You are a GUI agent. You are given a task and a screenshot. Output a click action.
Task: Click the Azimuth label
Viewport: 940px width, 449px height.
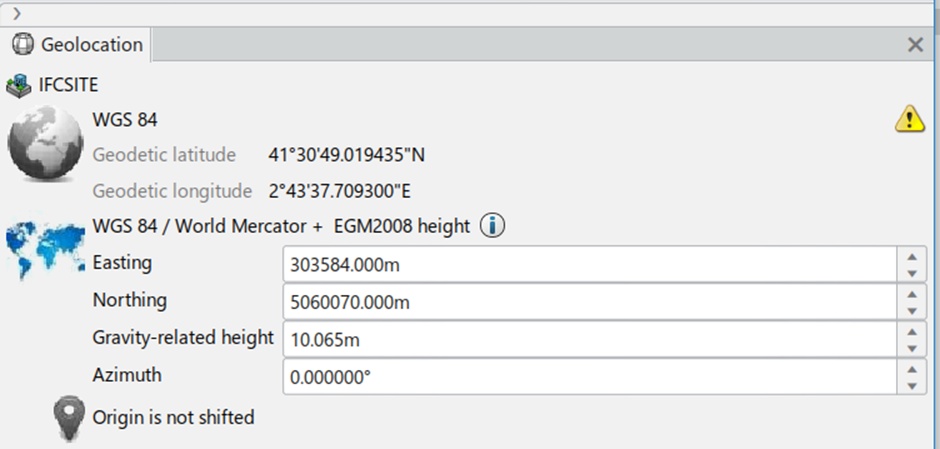127,375
